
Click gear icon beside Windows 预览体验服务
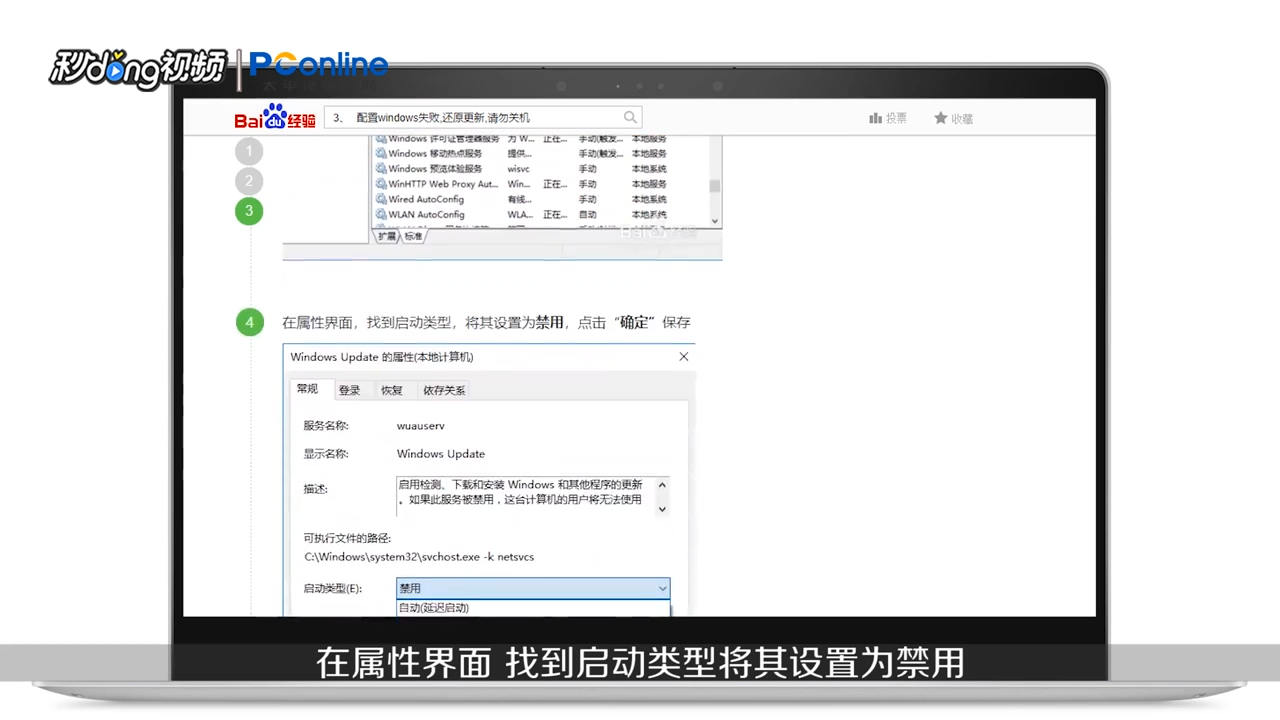pyautogui.click(x=381, y=169)
